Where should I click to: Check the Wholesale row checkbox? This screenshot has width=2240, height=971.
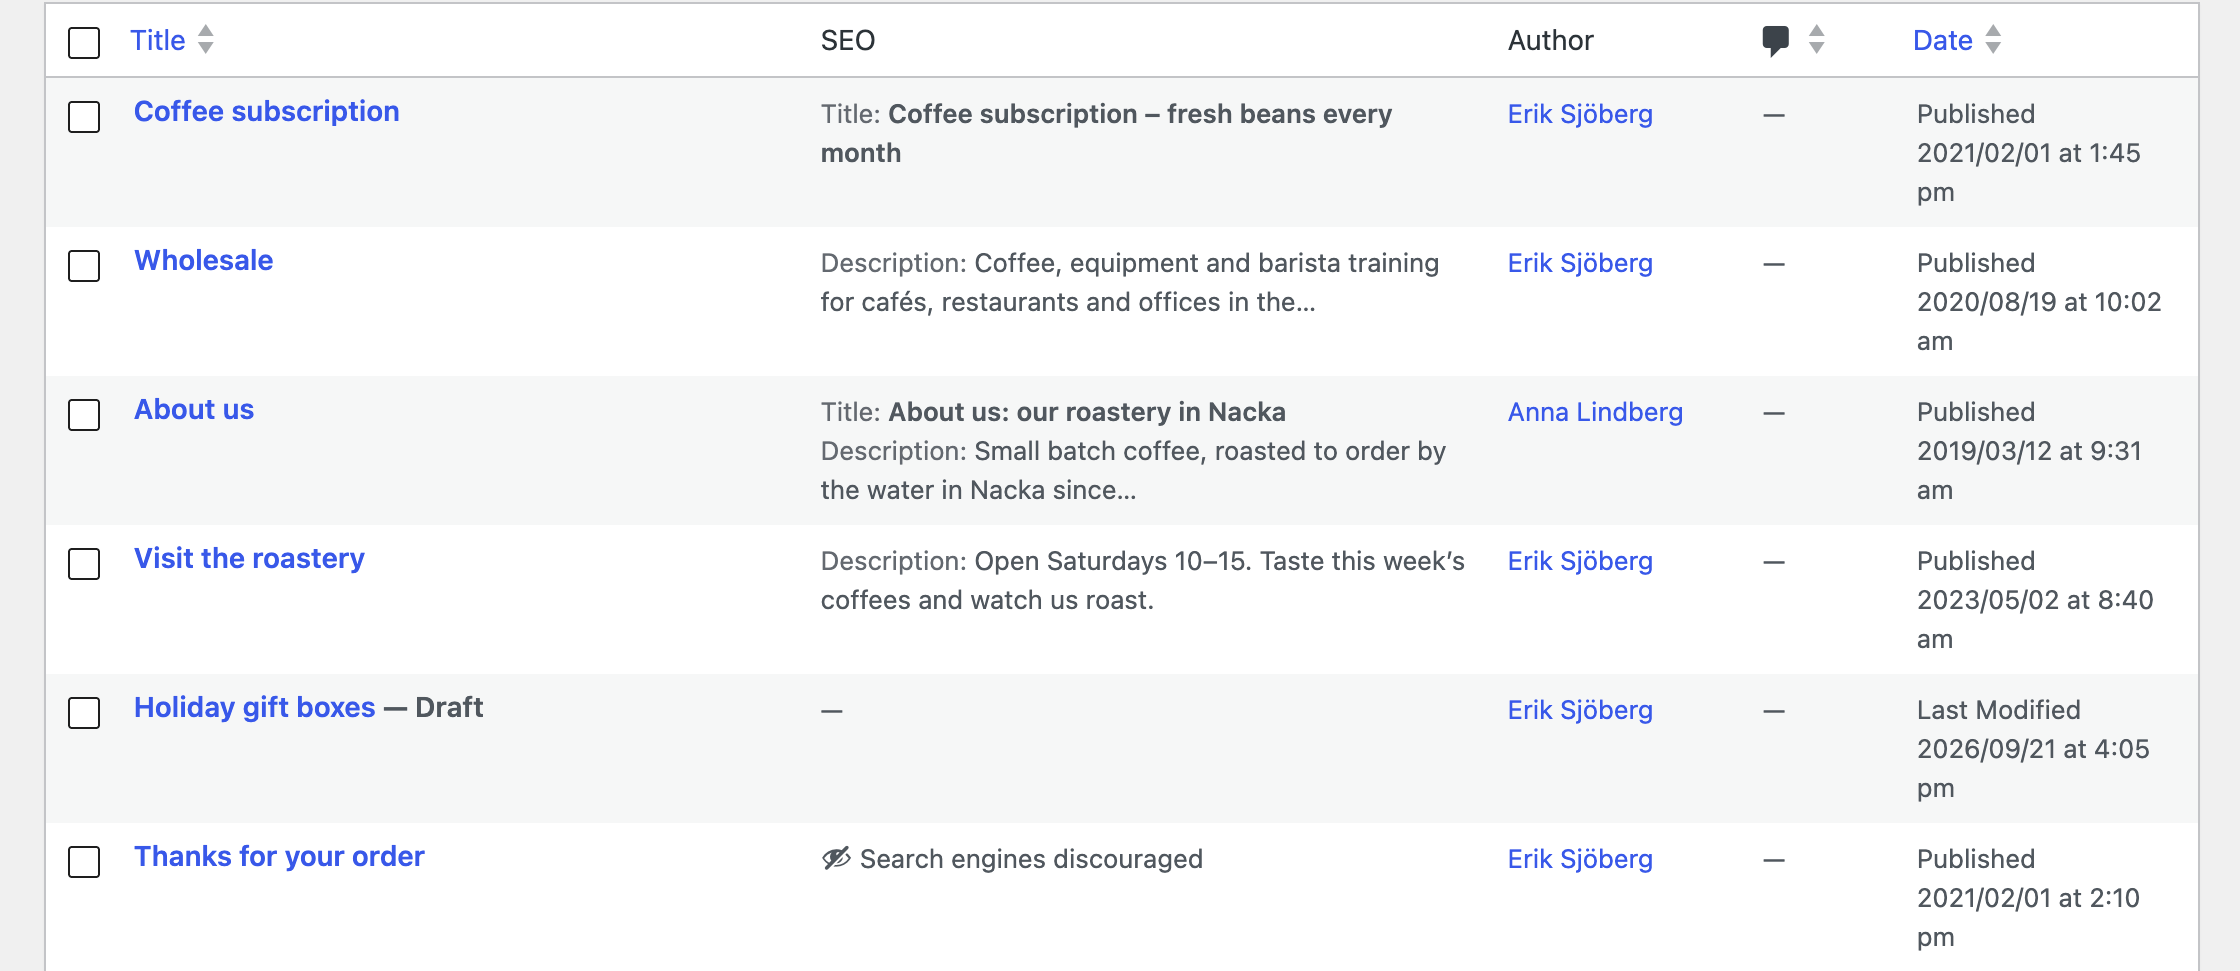pyautogui.click(x=84, y=266)
